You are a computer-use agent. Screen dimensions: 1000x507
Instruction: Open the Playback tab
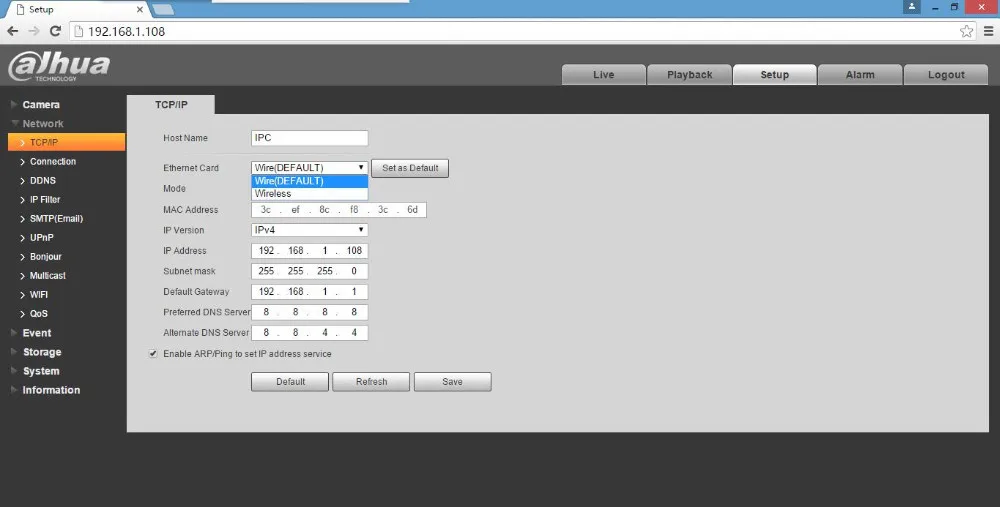(x=689, y=75)
